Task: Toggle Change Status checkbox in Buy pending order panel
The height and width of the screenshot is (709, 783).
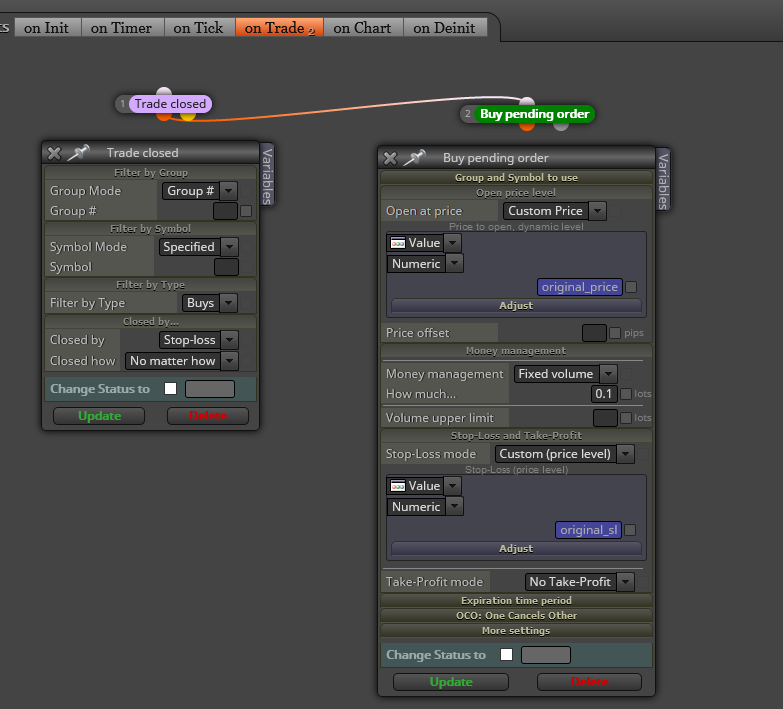Action: (x=506, y=655)
